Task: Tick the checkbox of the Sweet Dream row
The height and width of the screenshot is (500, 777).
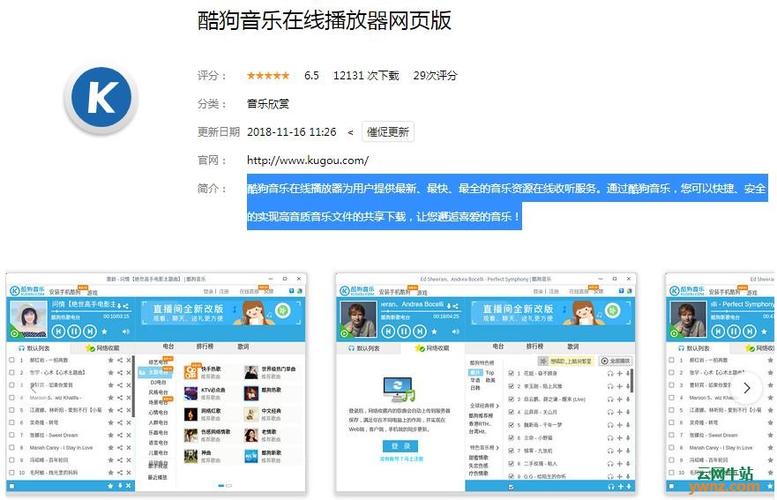Action: (11, 435)
